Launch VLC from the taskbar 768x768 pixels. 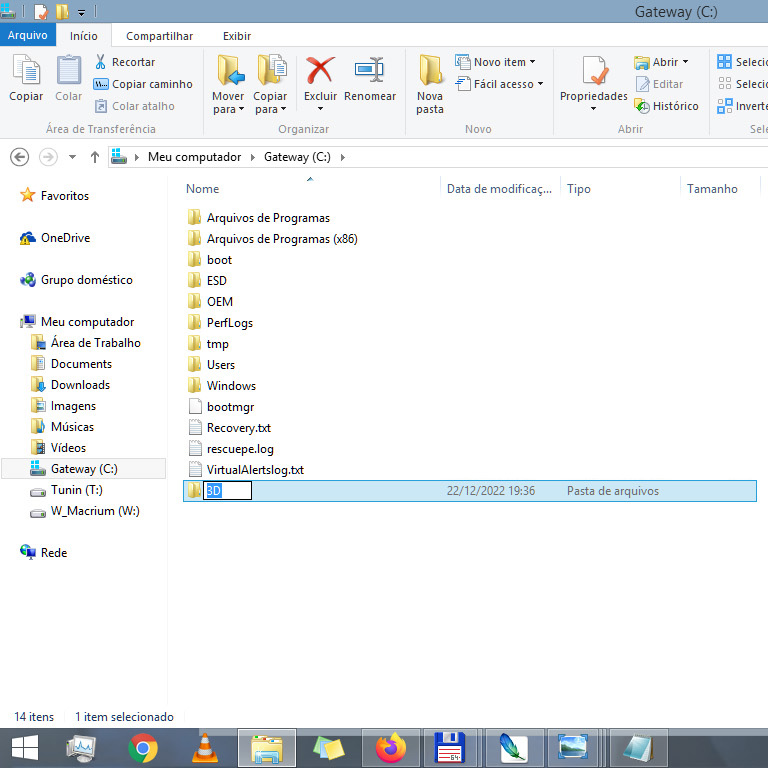pos(205,747)
